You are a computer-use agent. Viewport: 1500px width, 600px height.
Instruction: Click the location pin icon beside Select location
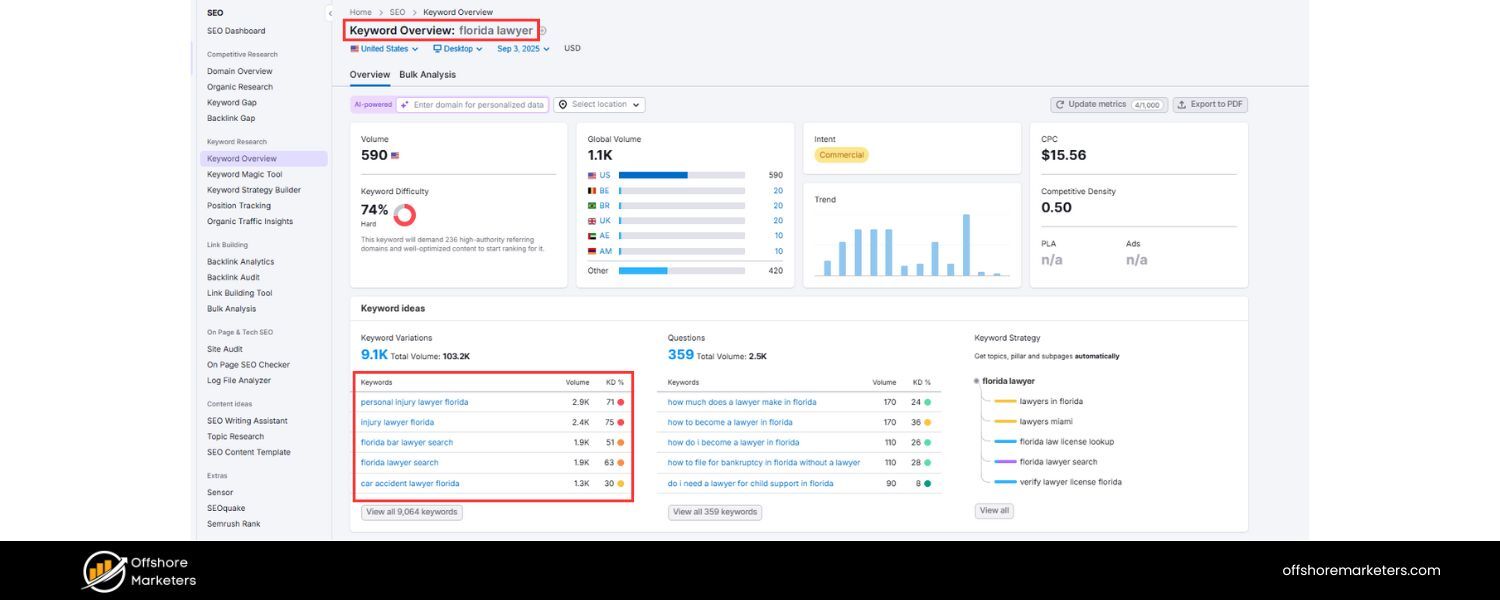click(x=563, y=104)
